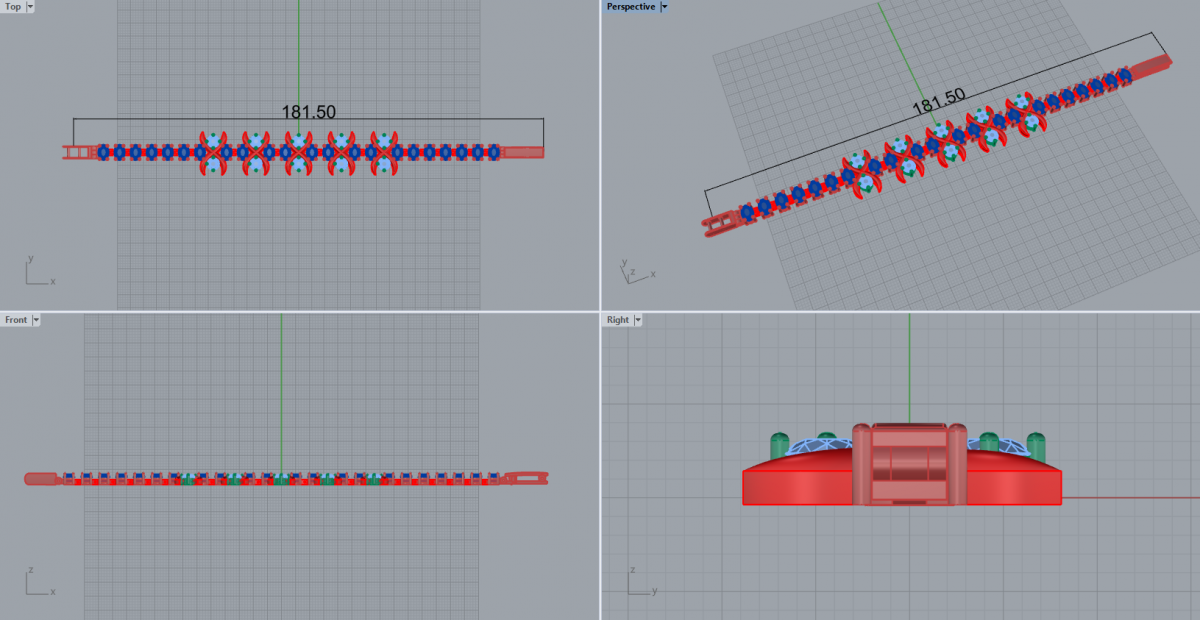The image size is (1200, 620).
Task: Select the Front viewport title label
Action: tap(16, 320)
